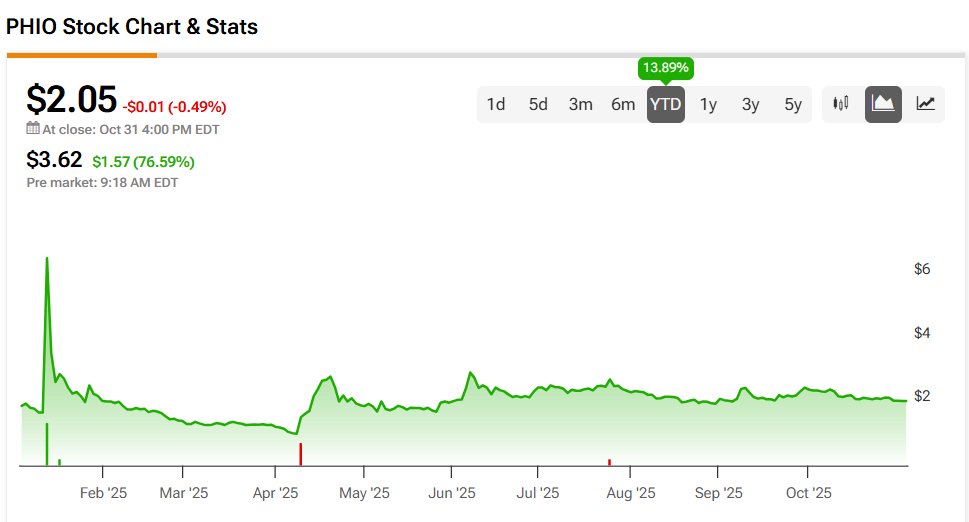Screen dimensions: 969x522
Task: Switch chart to 5d range
Action: [538, 104]
